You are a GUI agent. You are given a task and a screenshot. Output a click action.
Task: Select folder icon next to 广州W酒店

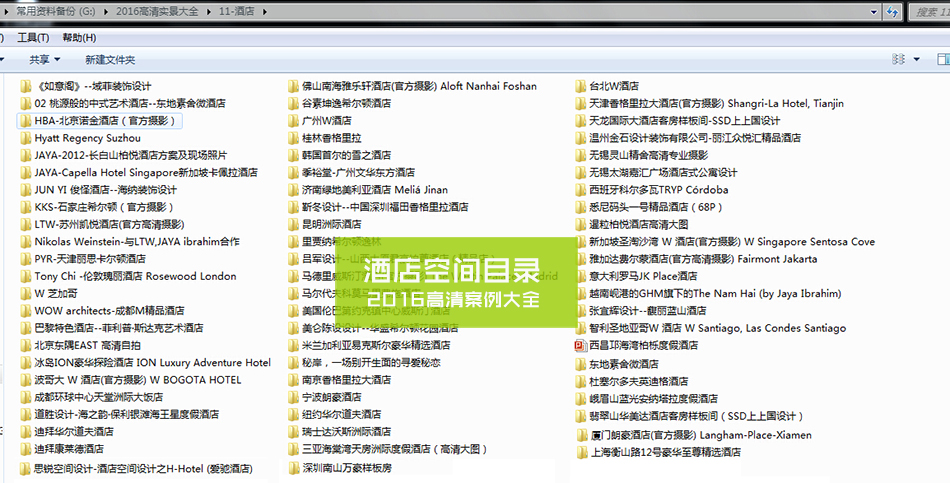coord(293,121)
